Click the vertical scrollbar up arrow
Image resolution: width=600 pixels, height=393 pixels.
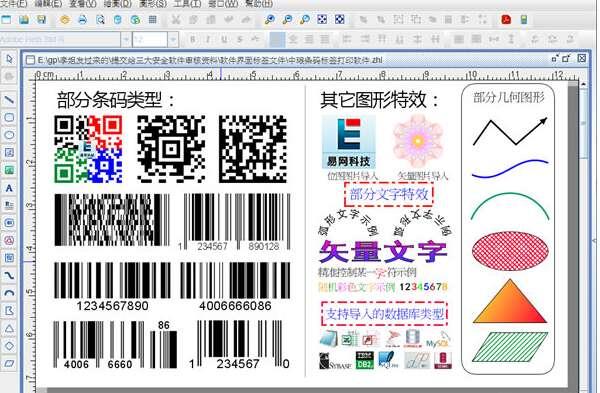(x=583, y=84)
